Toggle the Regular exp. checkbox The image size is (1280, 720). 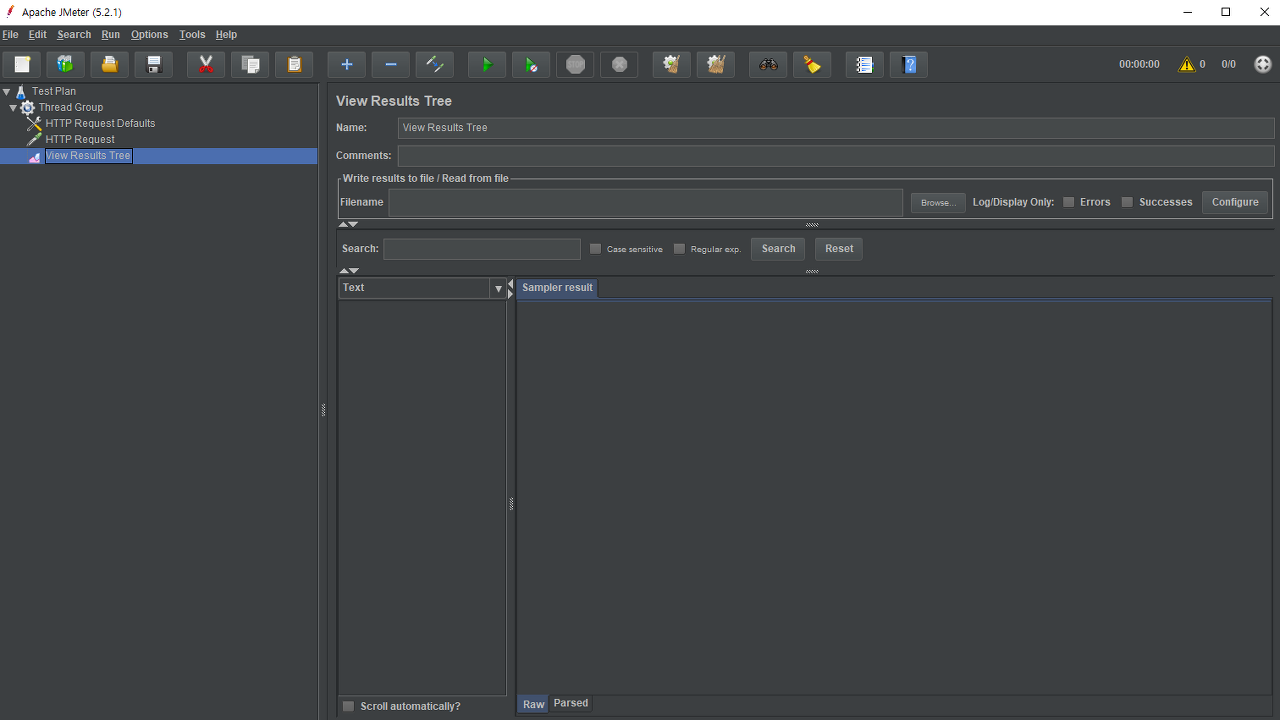click(680, 249)
